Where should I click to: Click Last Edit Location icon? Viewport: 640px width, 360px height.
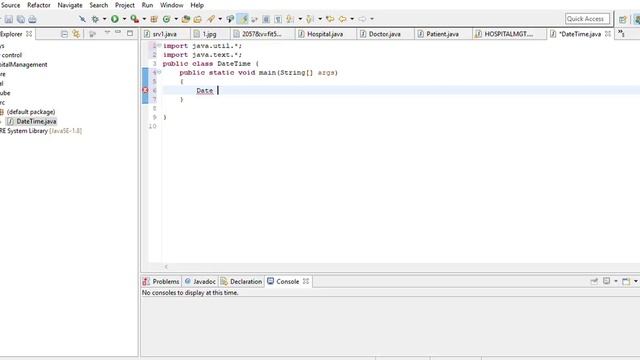pos(330,19)
